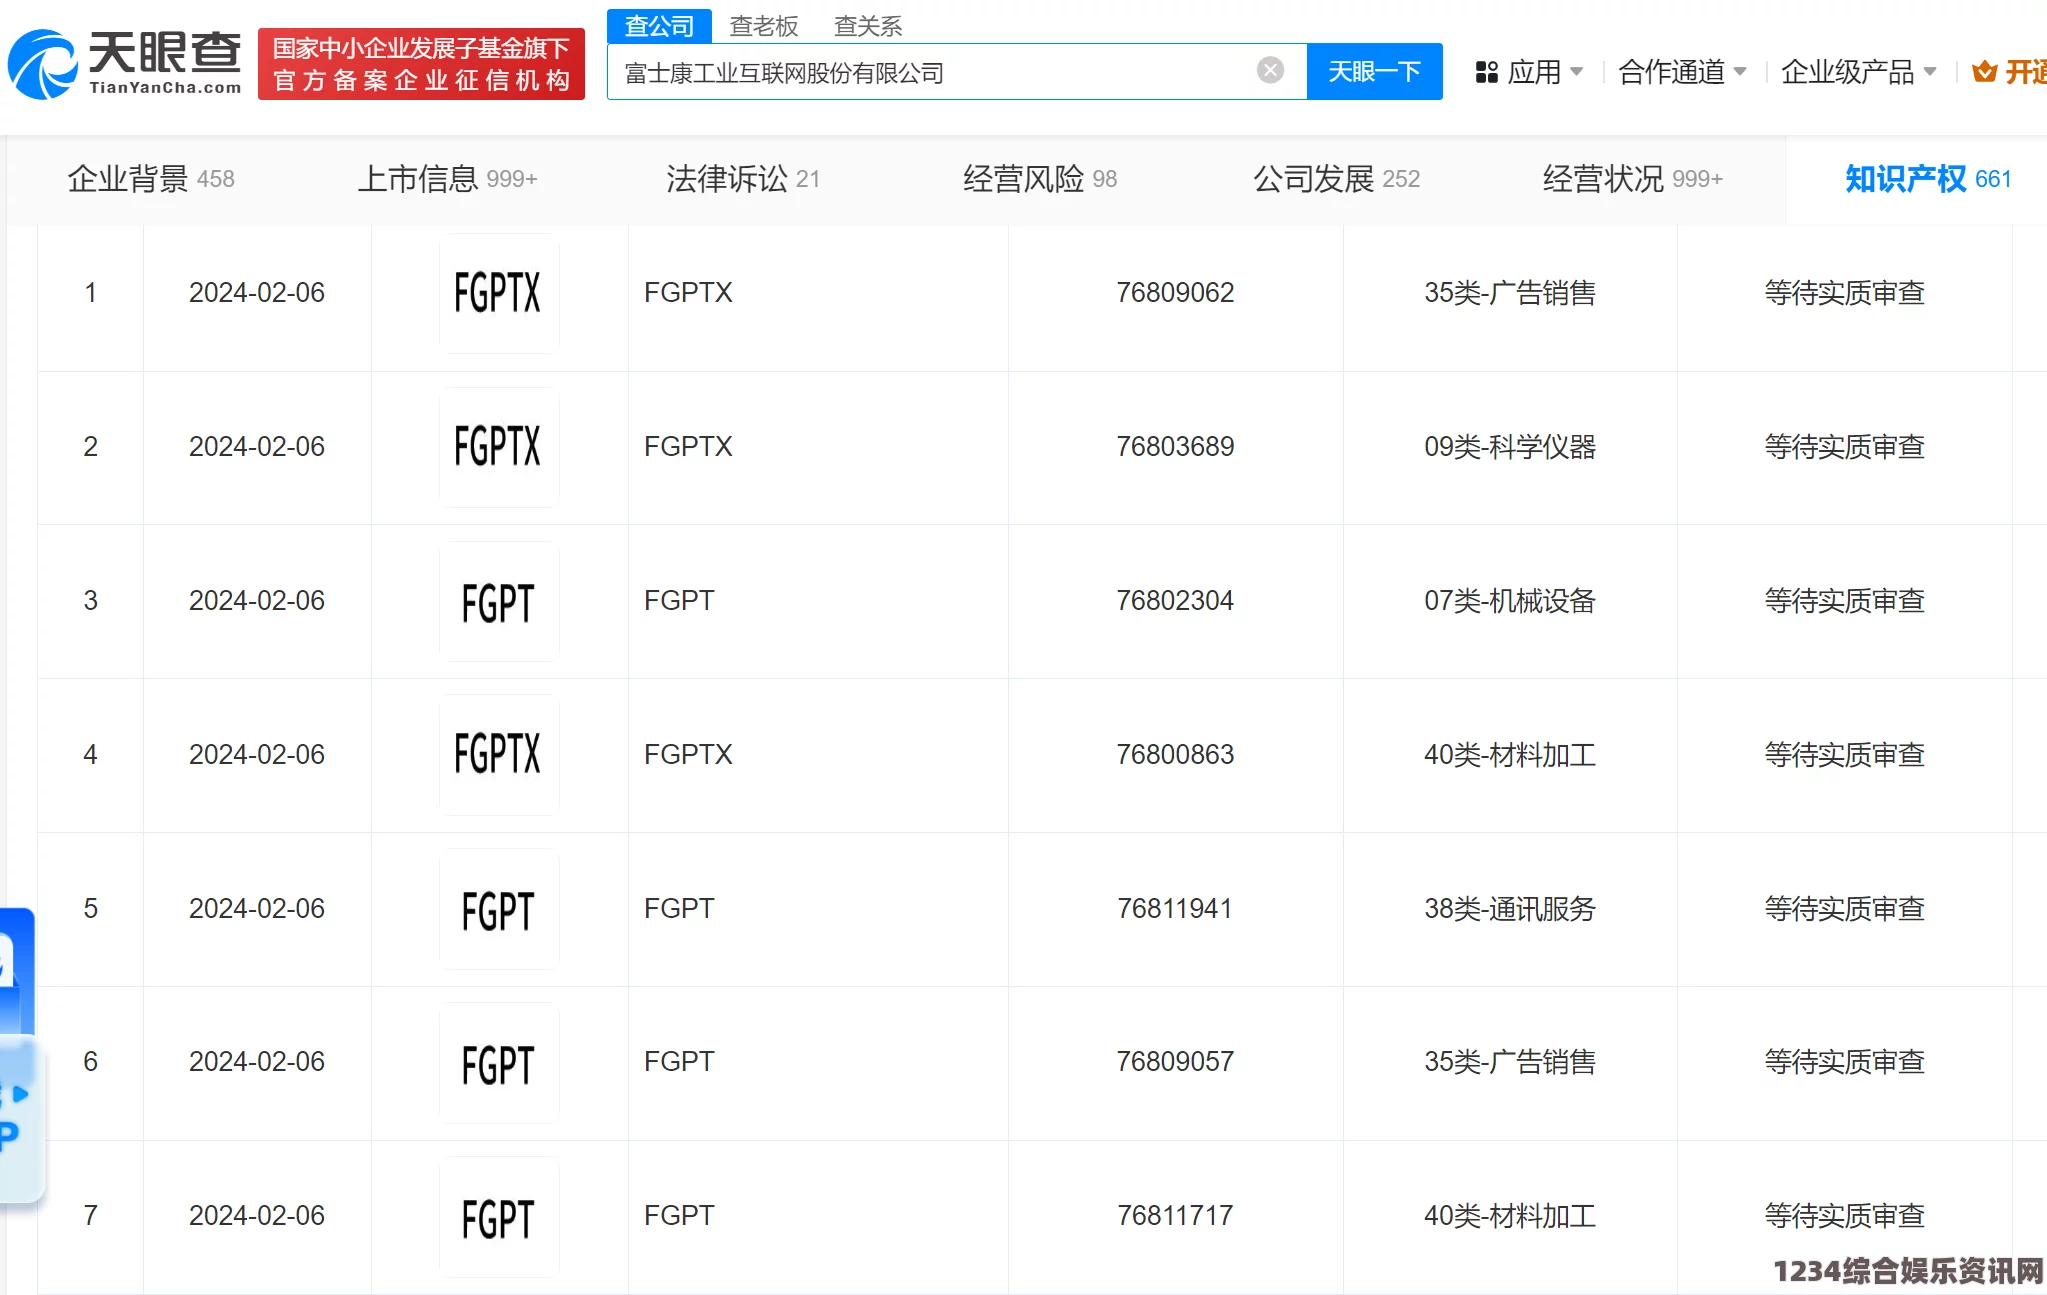Click the 天眼一下 search button

(1374, 71)
